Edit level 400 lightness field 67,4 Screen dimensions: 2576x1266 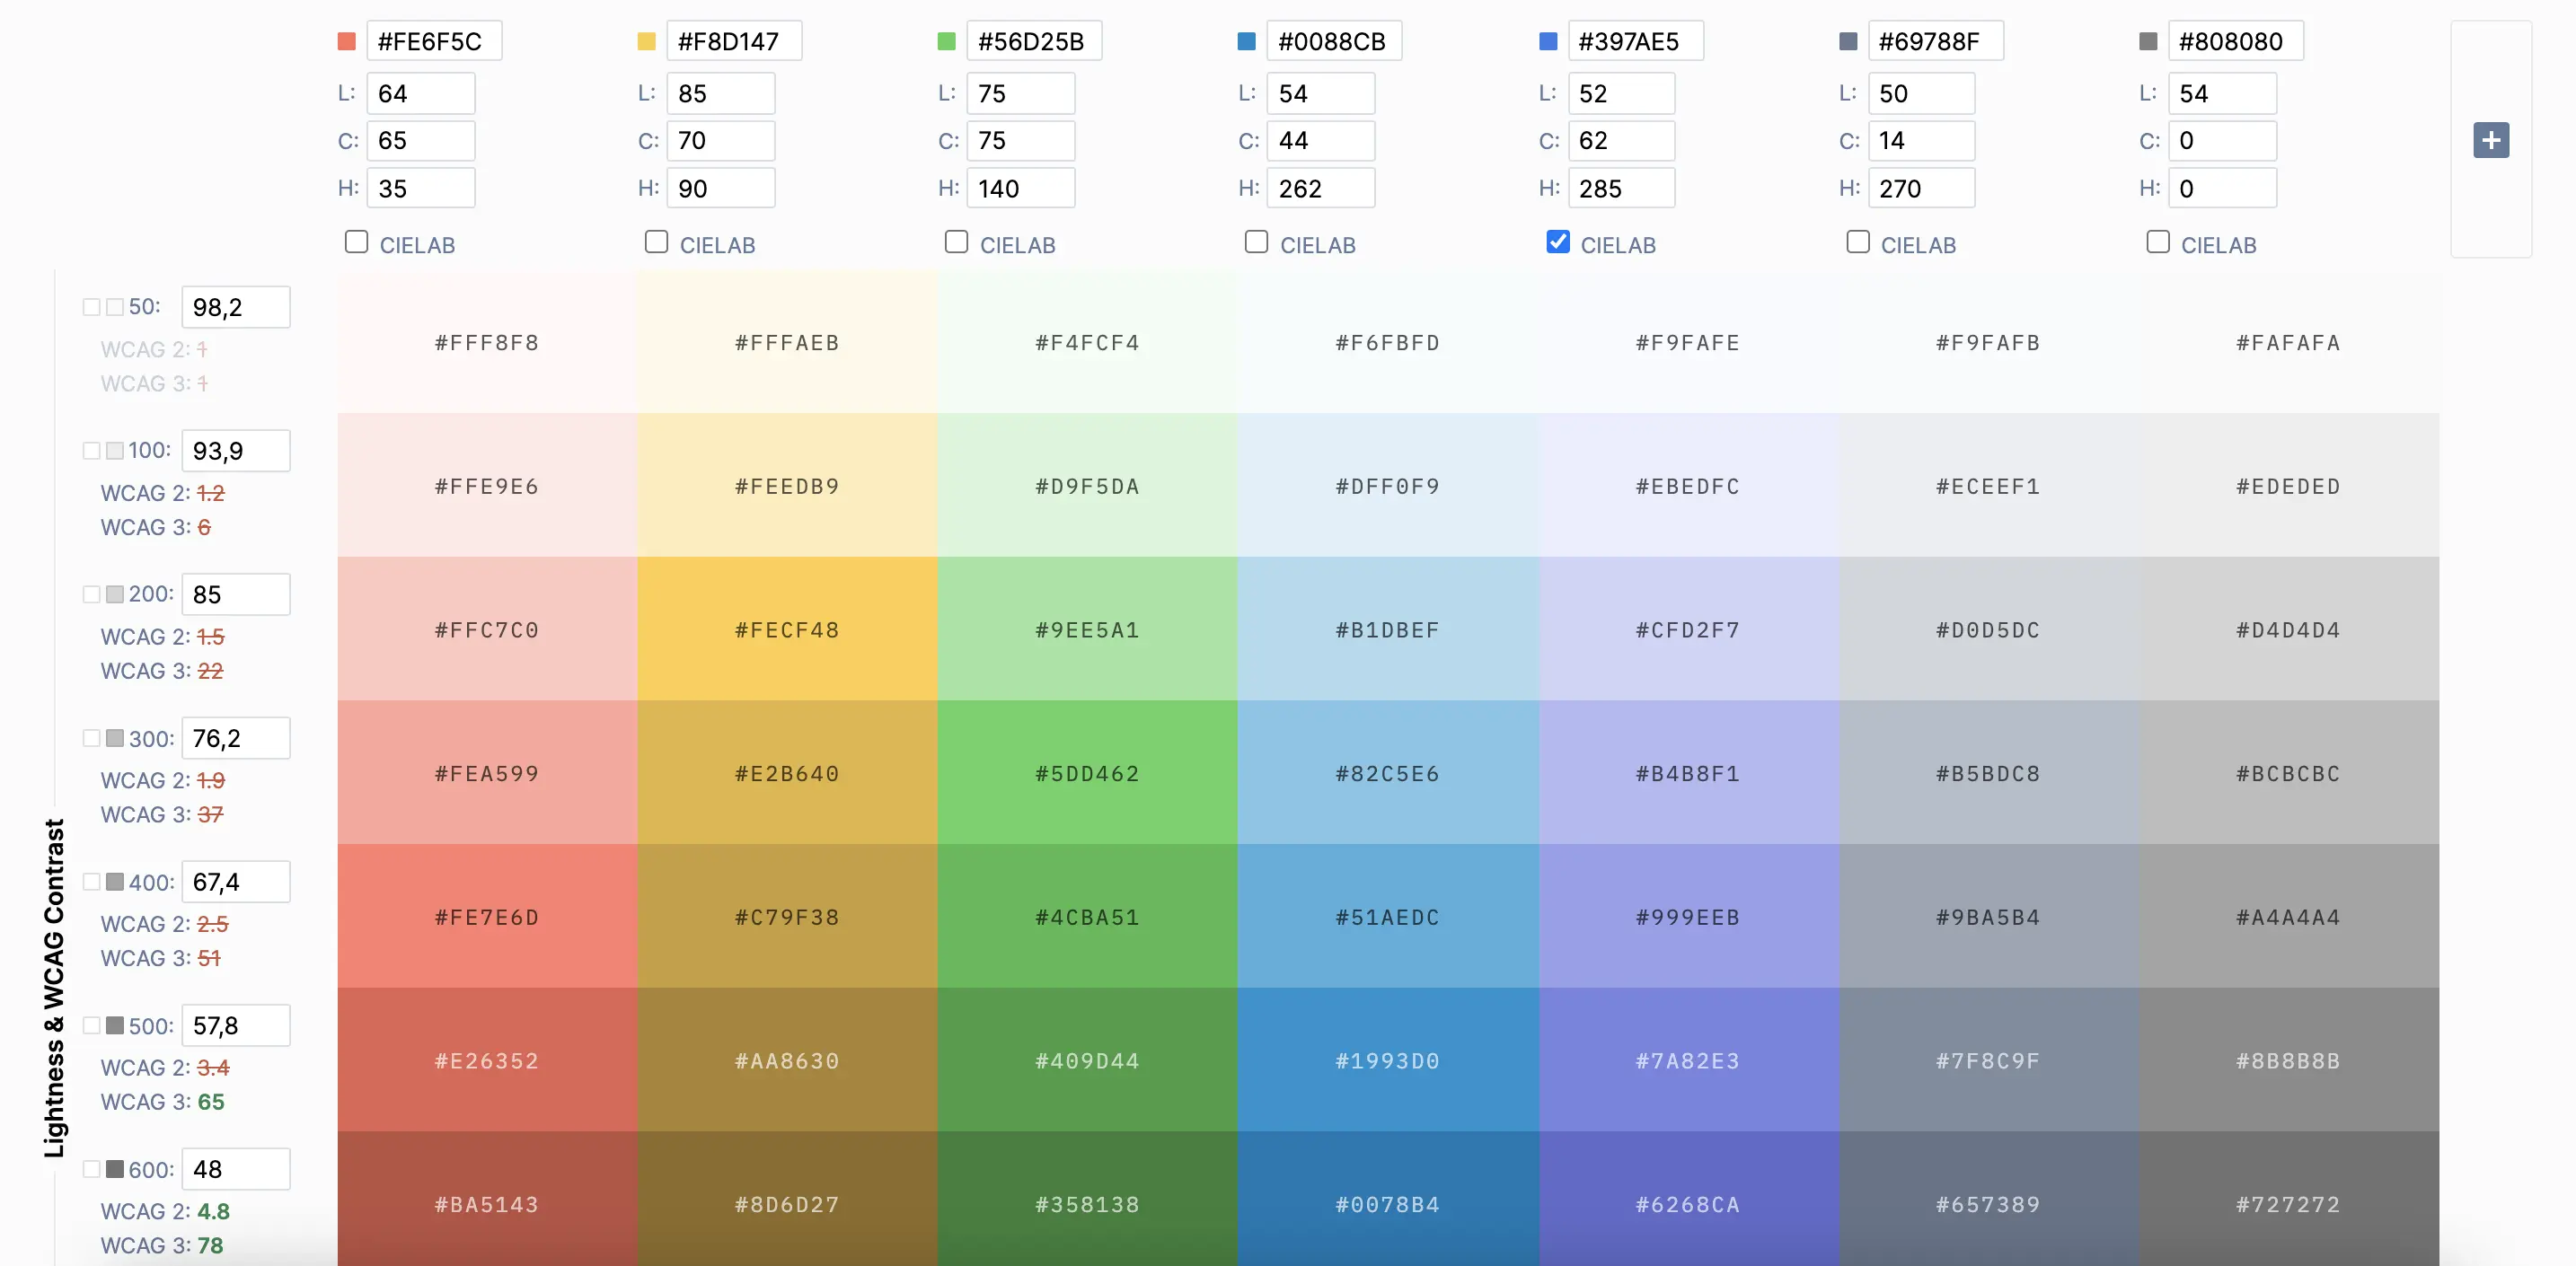click(236, 882)
